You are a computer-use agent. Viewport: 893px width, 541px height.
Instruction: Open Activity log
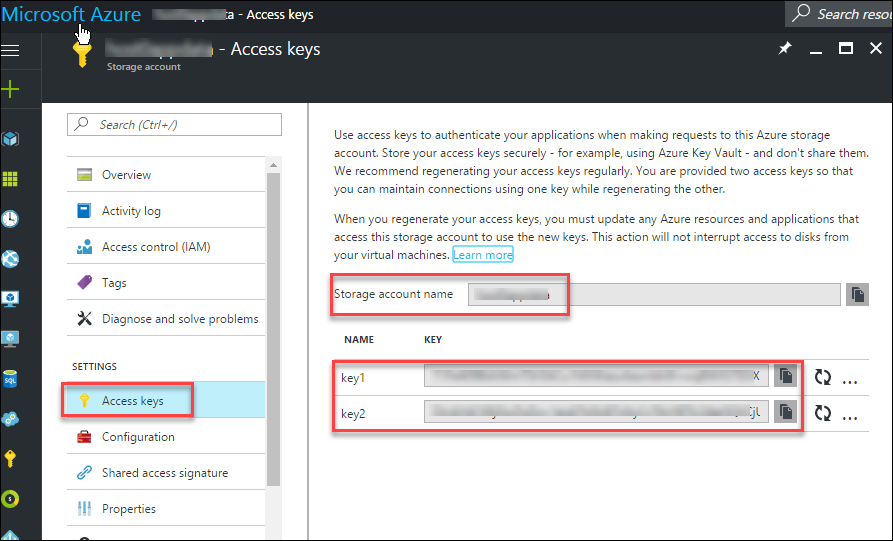[x=166, y=211]
